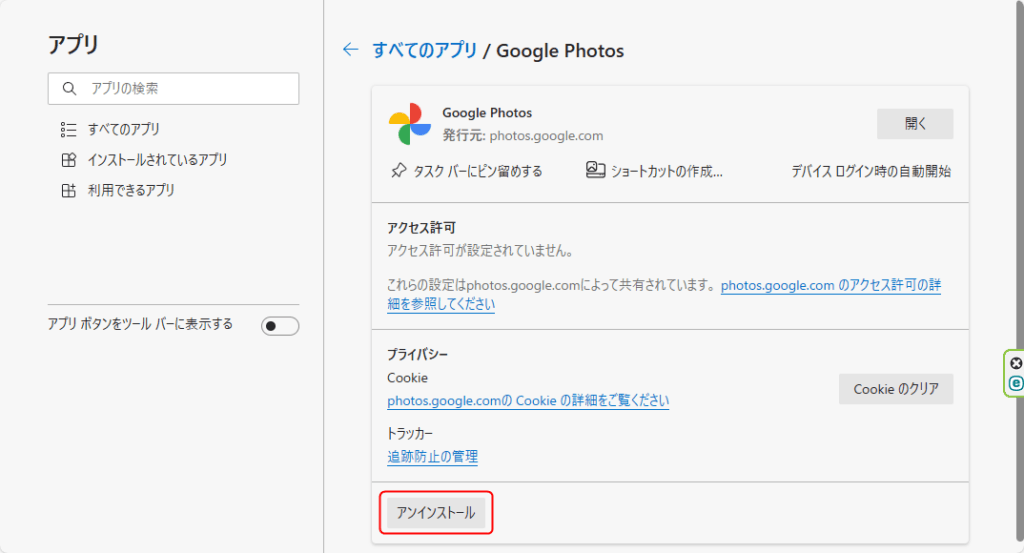Click the Cookie label under プライバシー
Image resolution: width=1024 pixels, height=553 pixels.
(x=408, y=378)
